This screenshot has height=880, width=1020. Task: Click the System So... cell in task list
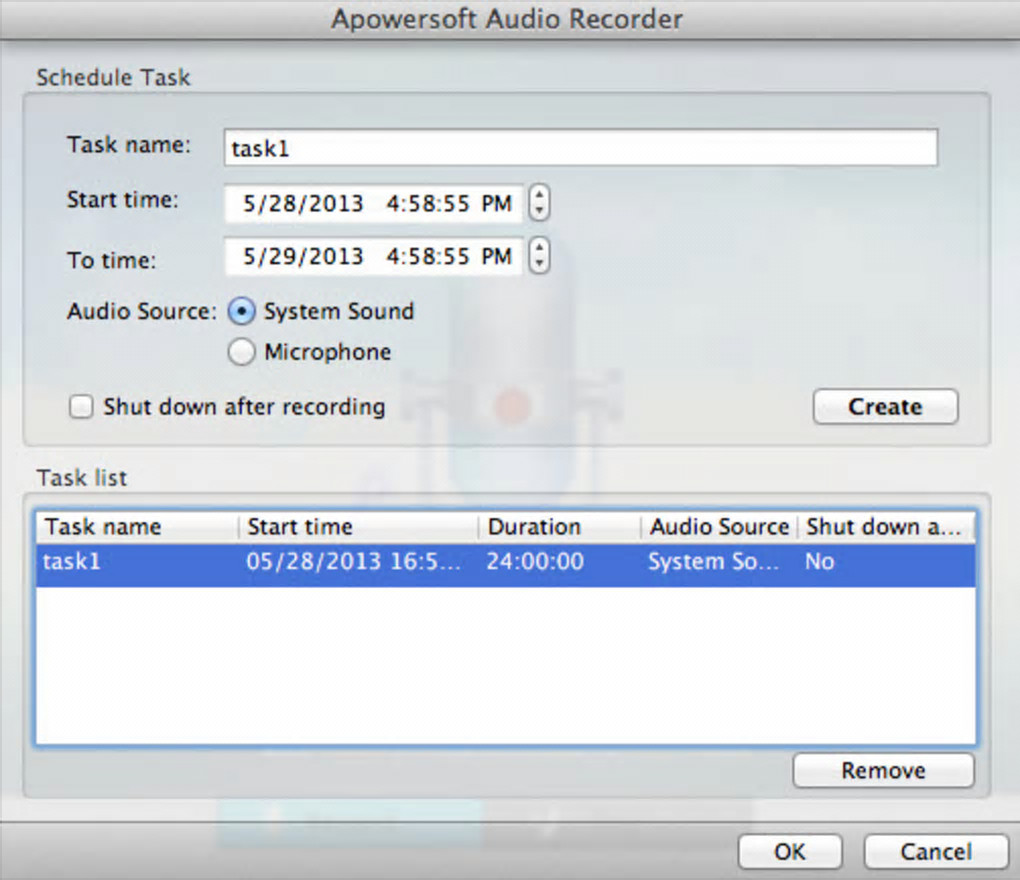point(713,561)
